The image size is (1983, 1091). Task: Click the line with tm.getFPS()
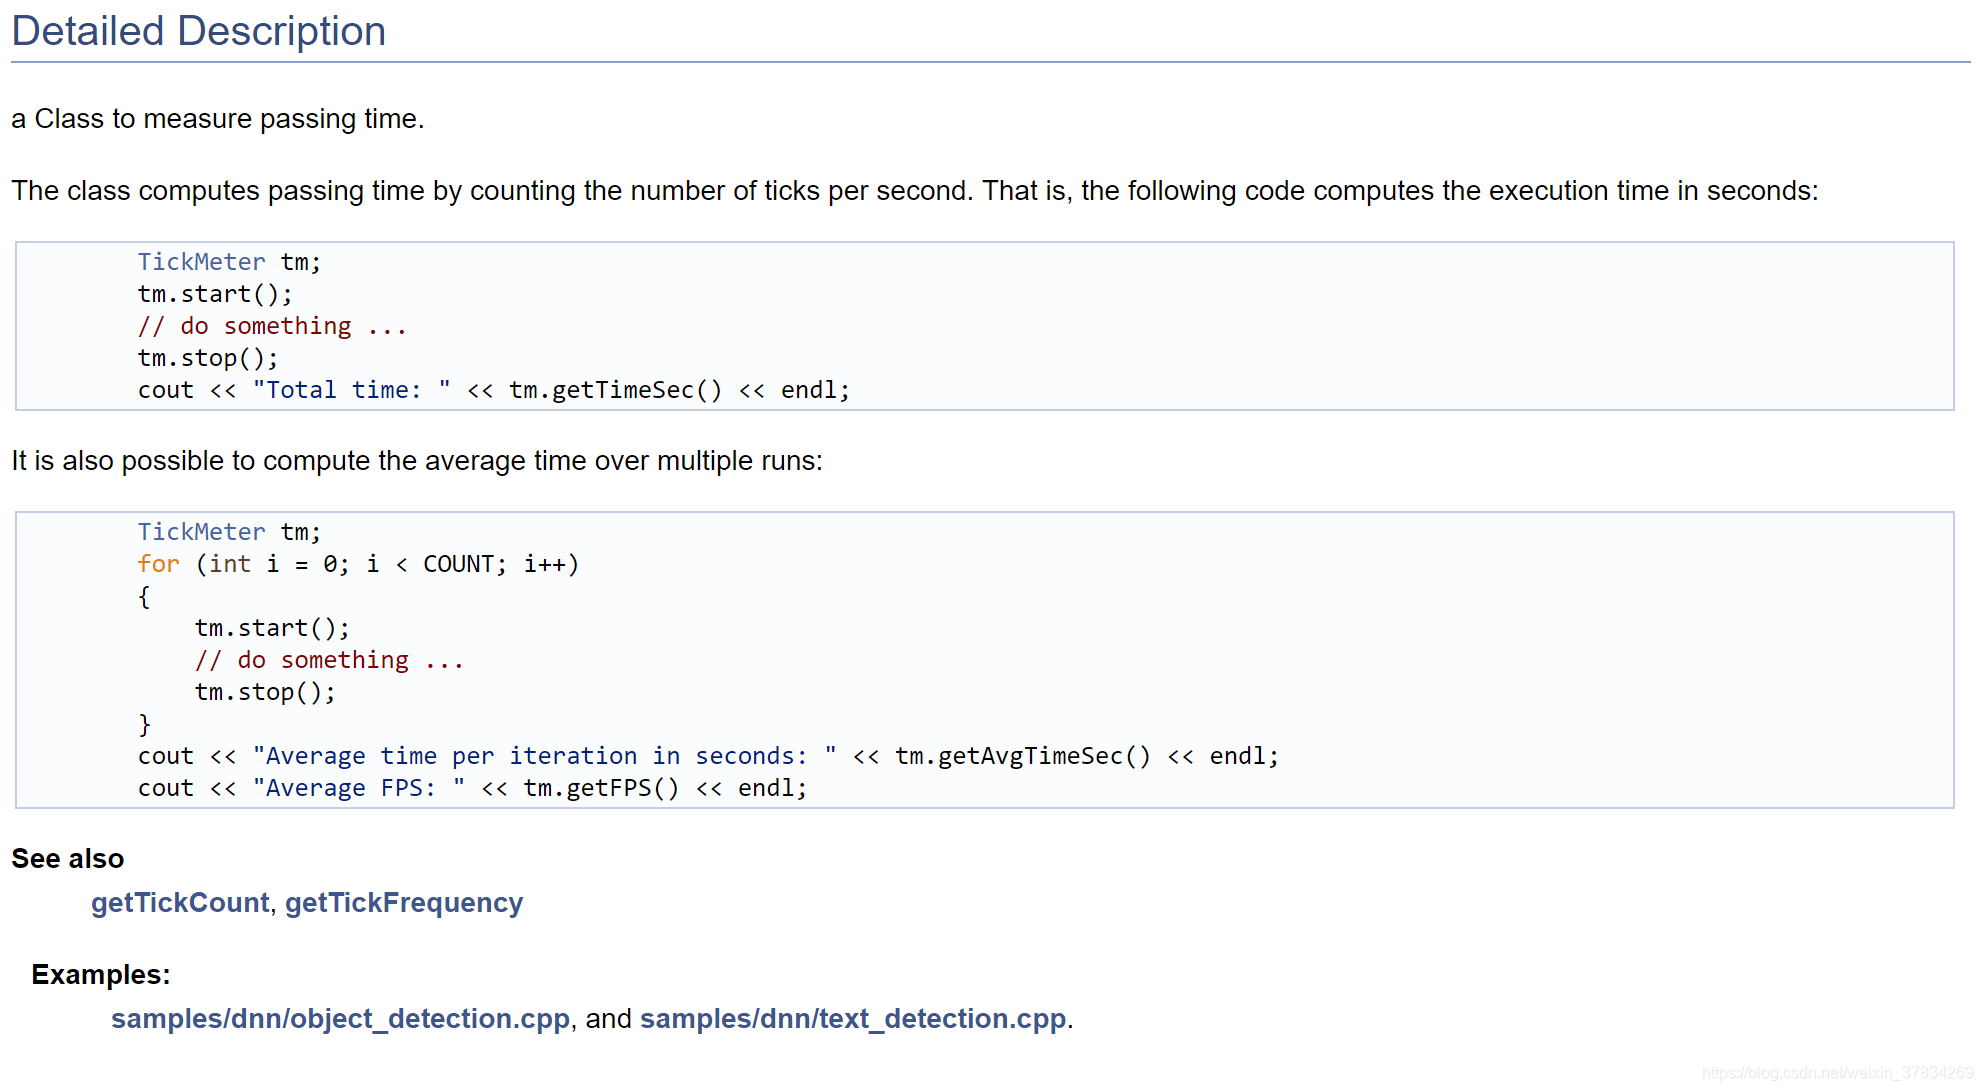tap(472, 788)
